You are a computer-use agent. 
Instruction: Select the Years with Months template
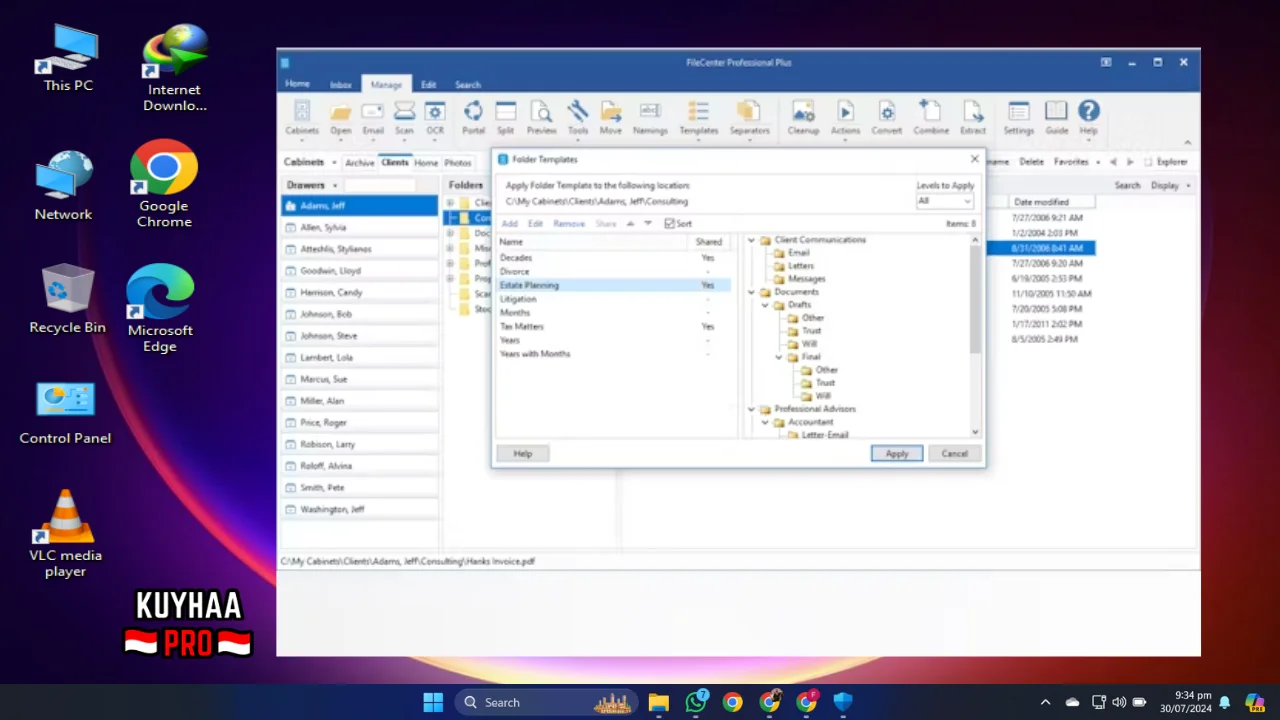(613, 354)
